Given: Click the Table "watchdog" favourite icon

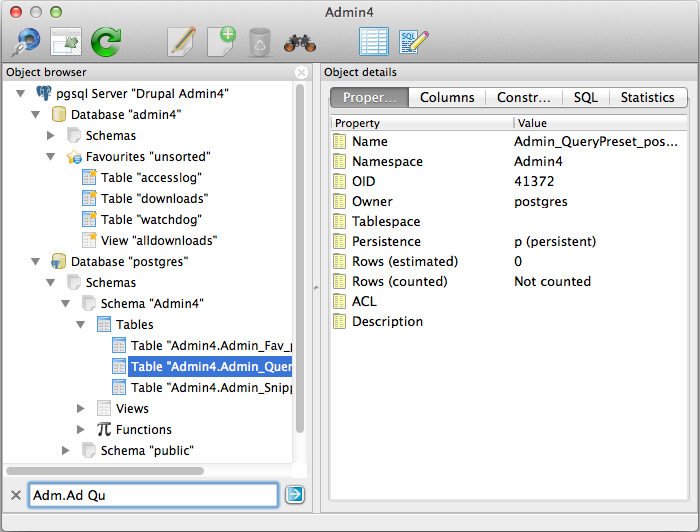Looking at the screenshot, I should click(x=89, y=219).
